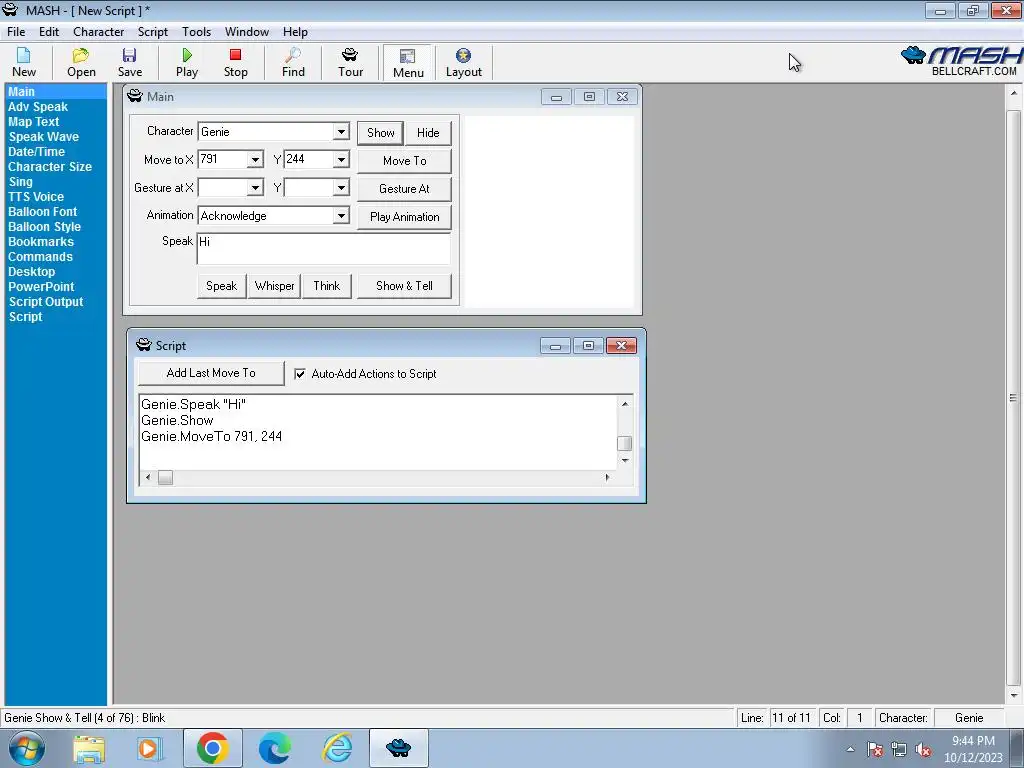Open File Explorer from taskbar
The image size is (1024, 768).
tap(89, 748)
